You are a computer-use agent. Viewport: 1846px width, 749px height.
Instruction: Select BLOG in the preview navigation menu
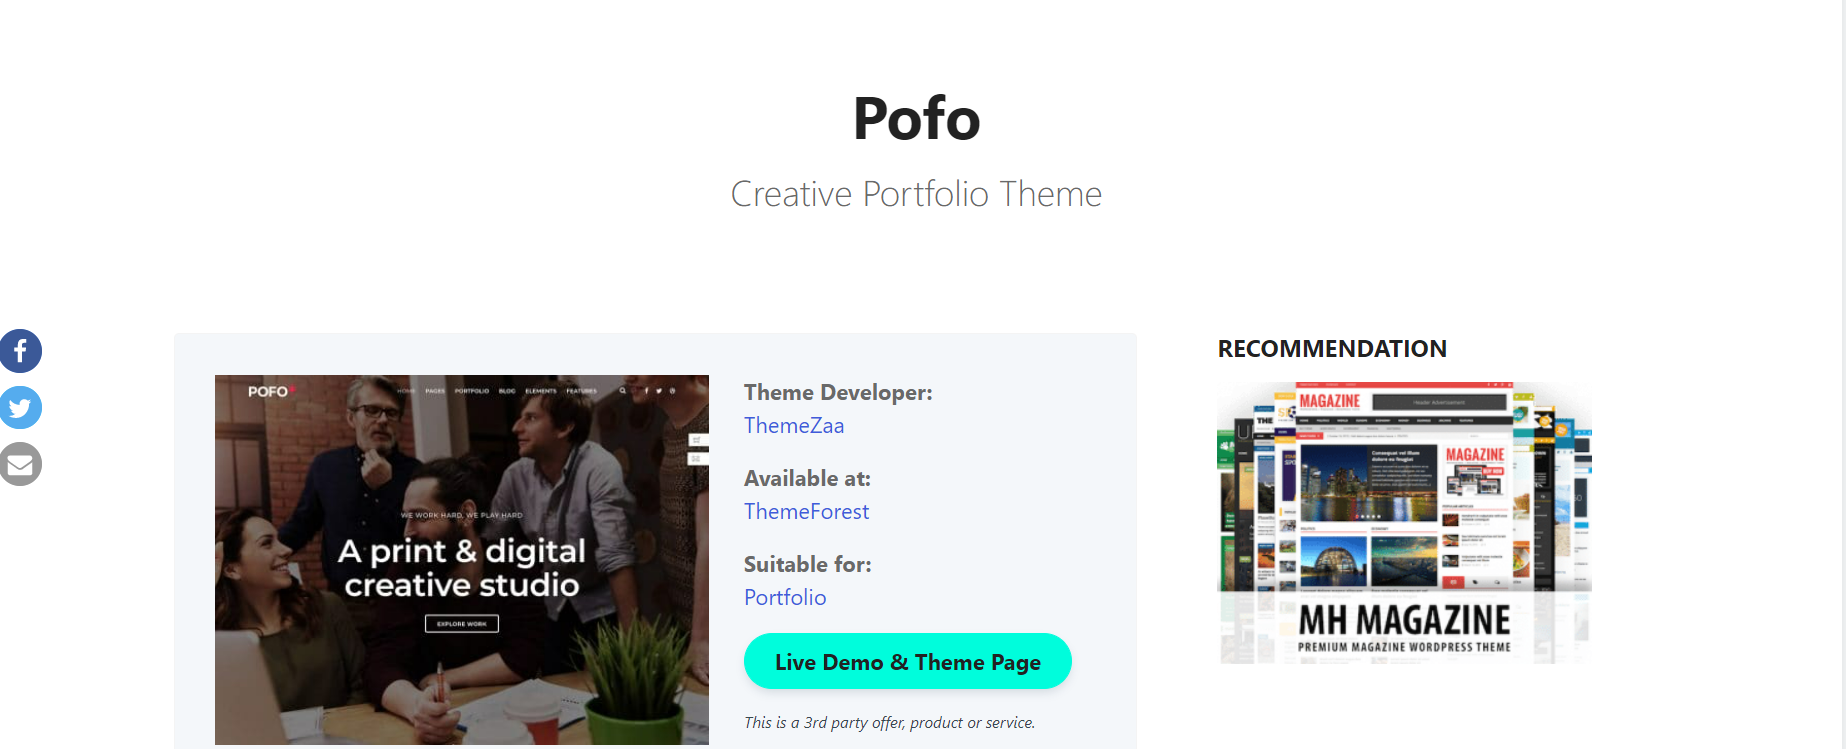pos(507,391)
